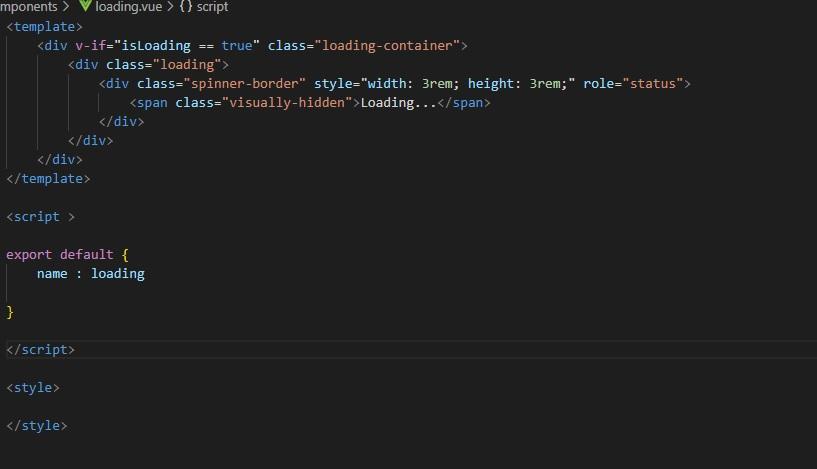
Task: Click the Vue icon beside loading.vue breadcrumb
Action: 85,6
